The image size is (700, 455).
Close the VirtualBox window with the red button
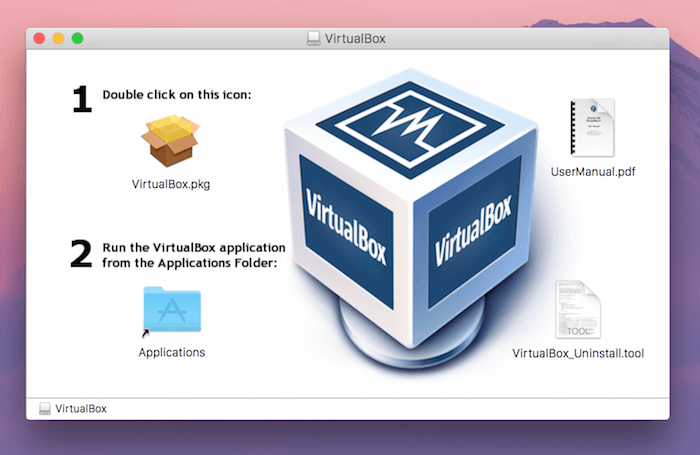[x=40, y=38]
